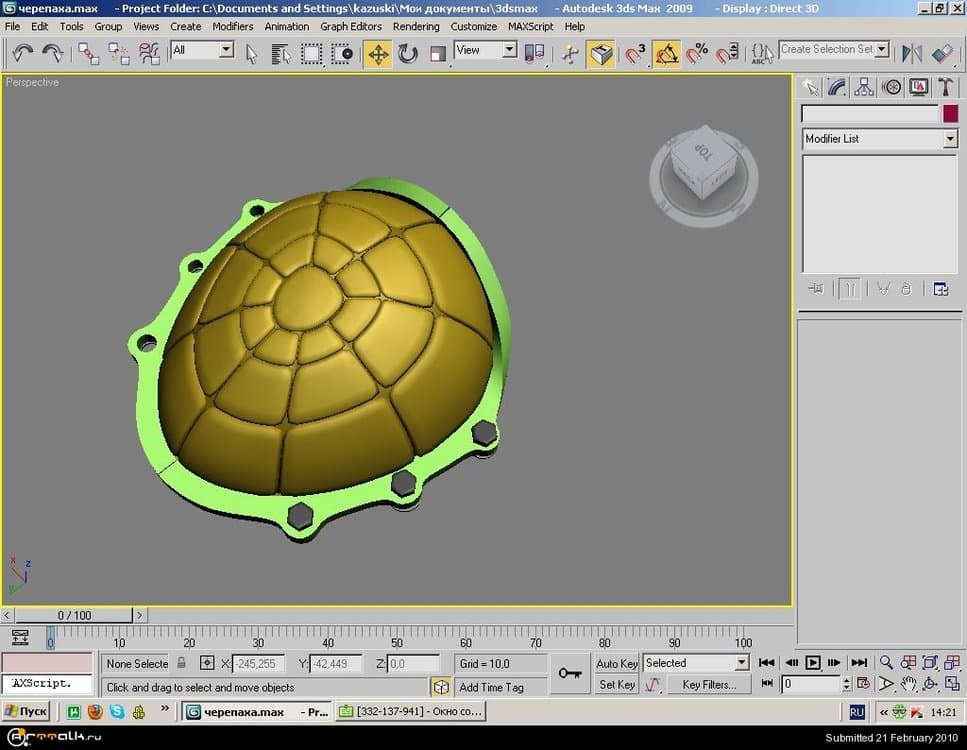
Task: Click the Set Key button
Action: [x=617, y=685]
